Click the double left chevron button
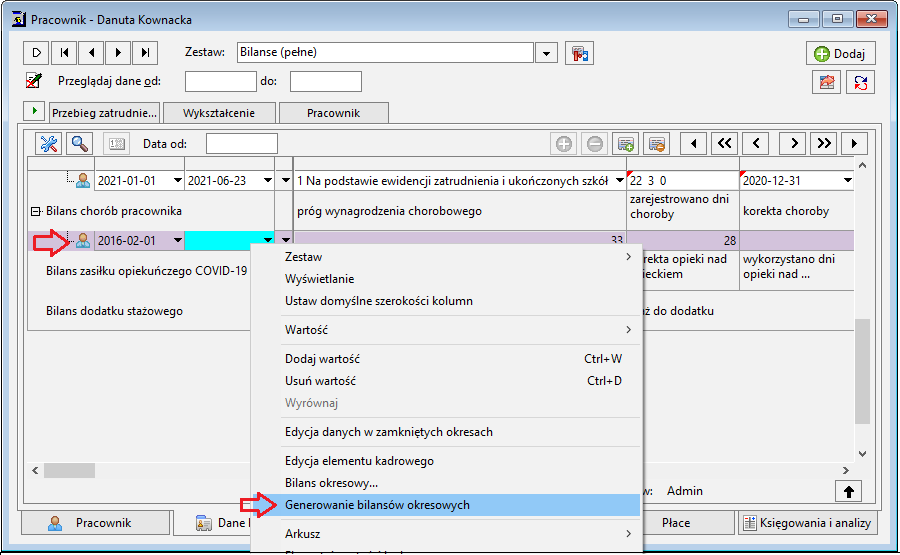The height and width of the screenshot is (555, 900). pyautogui.click(x=724, y=143)
